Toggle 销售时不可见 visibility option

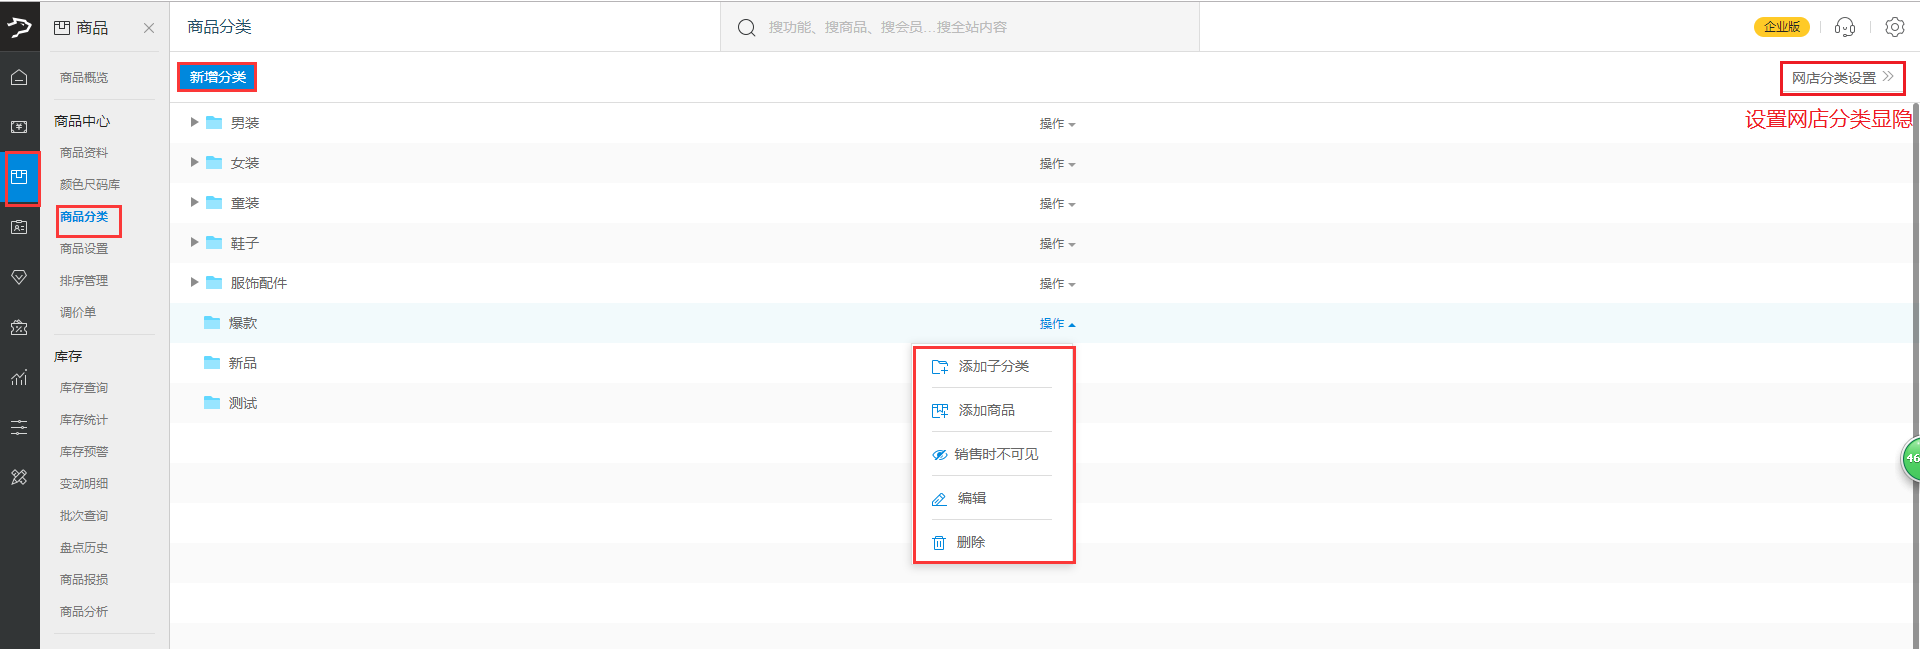(994, 454)
